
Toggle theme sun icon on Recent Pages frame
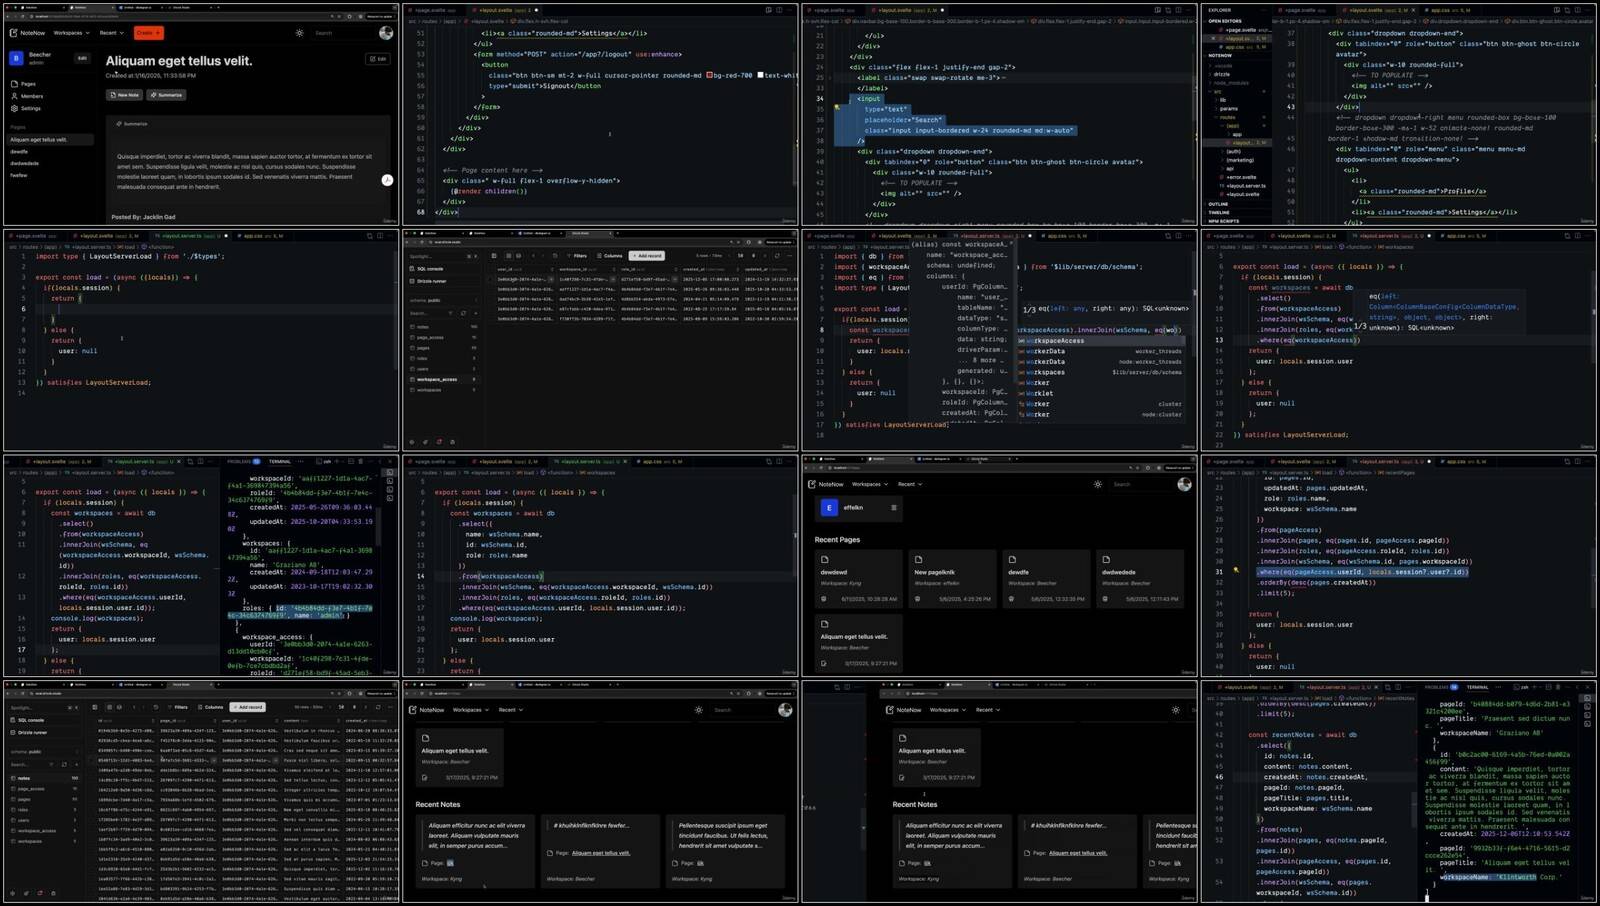coord(1098,484)
